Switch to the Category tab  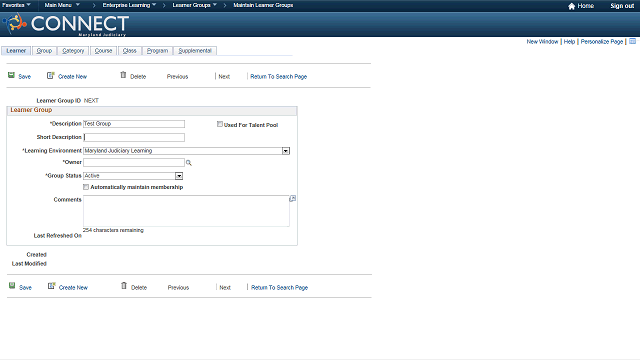click(x=73, y=51)
